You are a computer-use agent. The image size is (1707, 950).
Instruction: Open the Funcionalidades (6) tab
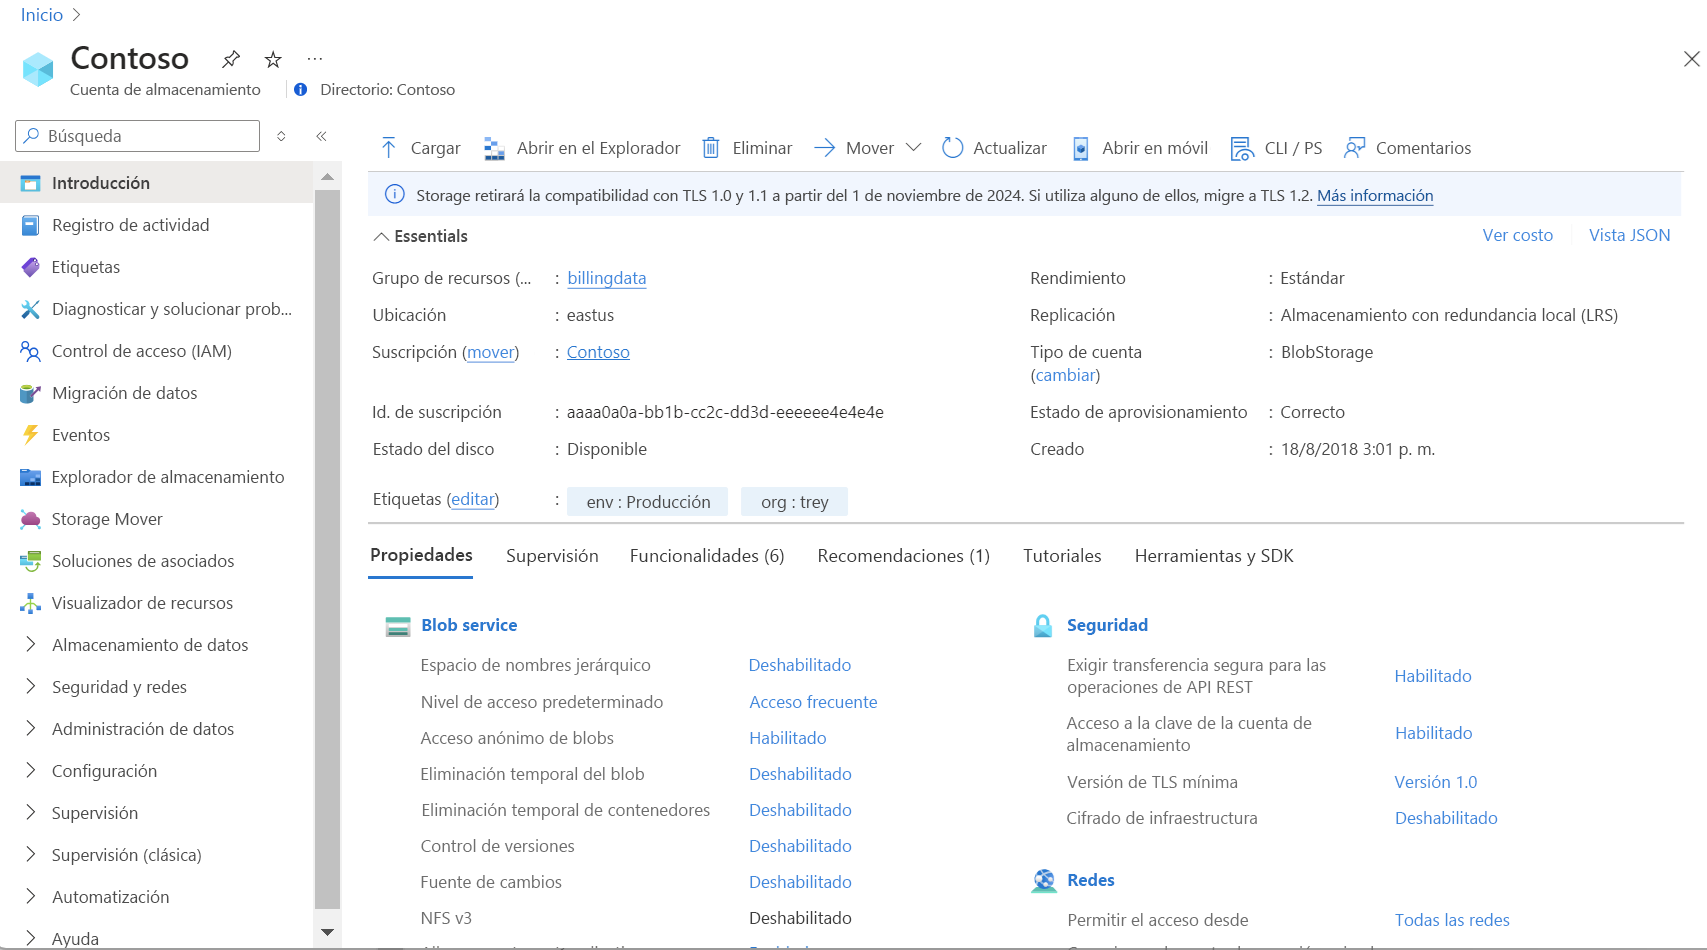coord(707,556)
